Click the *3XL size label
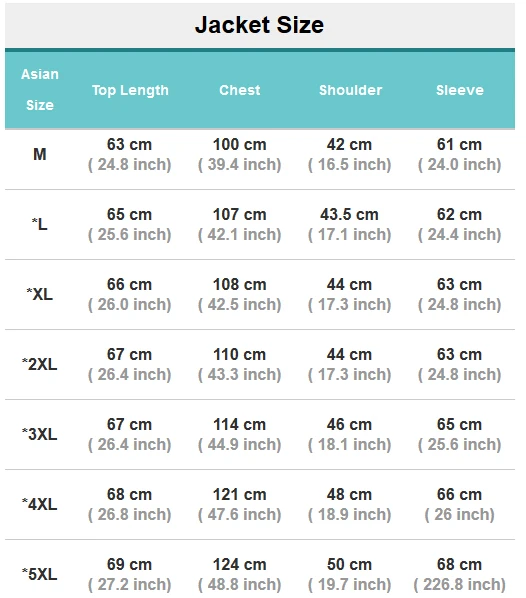This screenshot has height=598, width=526. click(40, 434)
